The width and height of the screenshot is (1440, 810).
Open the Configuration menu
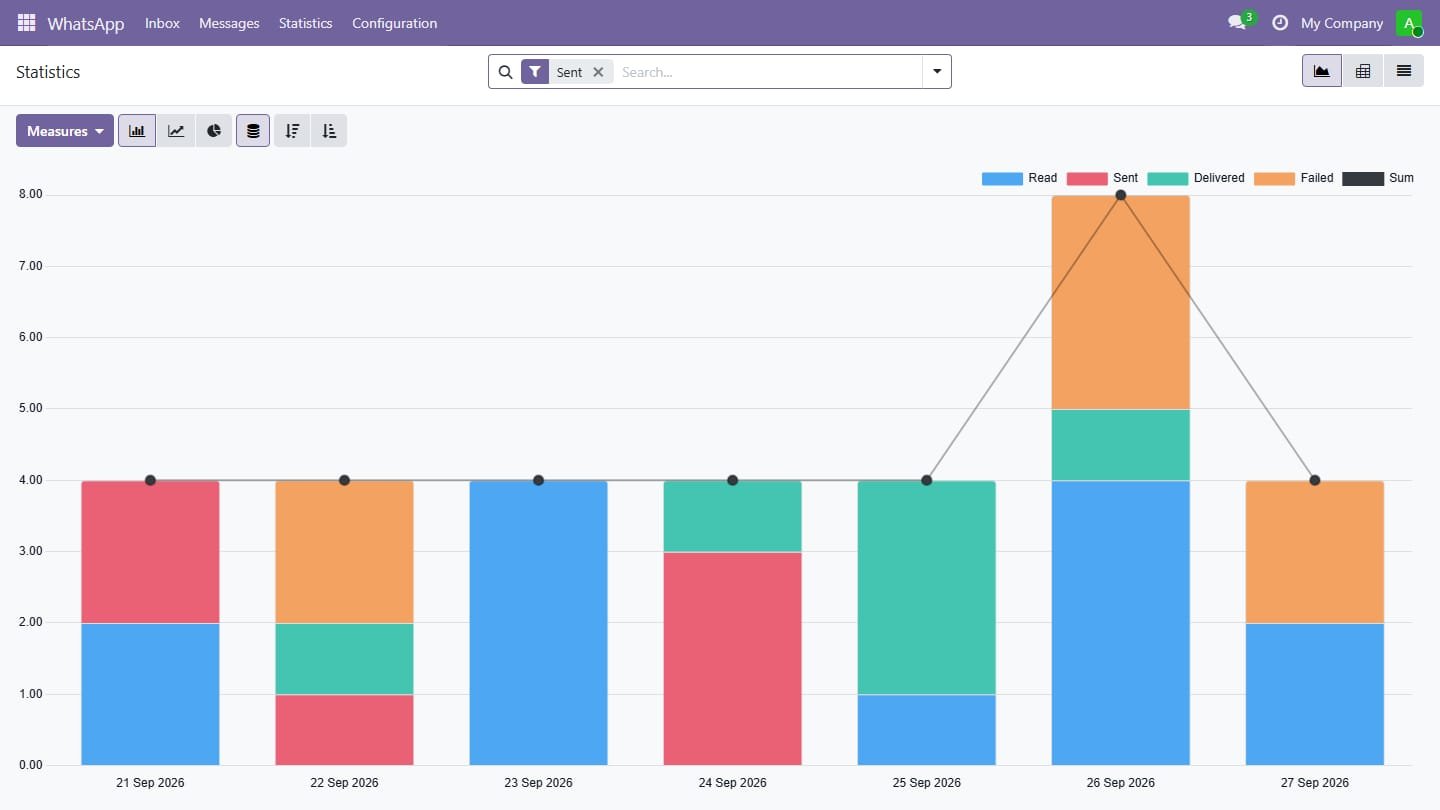coord(394,23)
